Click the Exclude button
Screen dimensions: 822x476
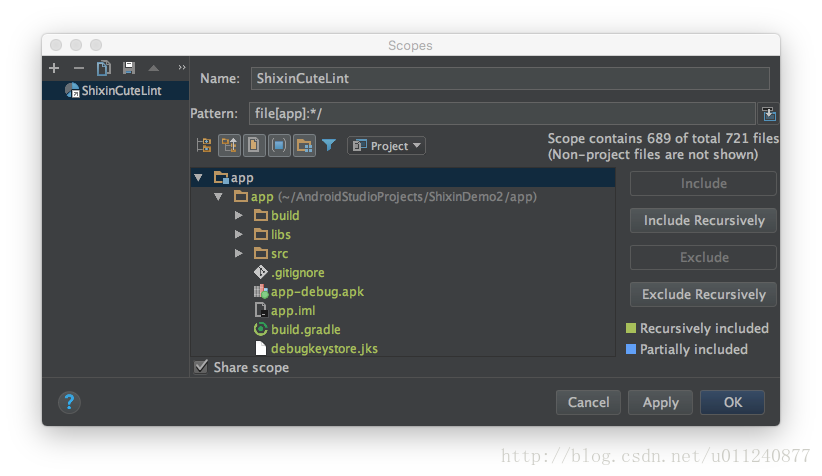703,257
